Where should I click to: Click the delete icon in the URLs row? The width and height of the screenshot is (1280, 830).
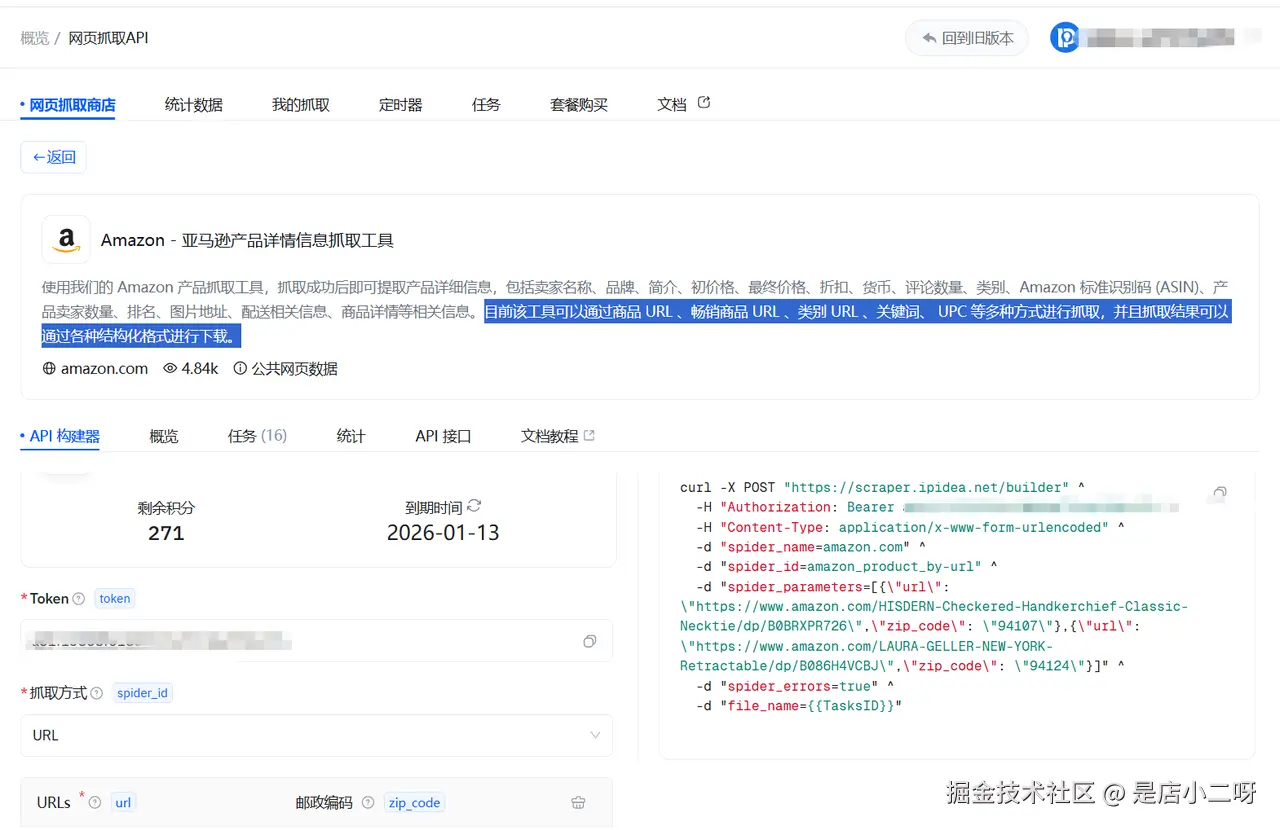(578, 802)
